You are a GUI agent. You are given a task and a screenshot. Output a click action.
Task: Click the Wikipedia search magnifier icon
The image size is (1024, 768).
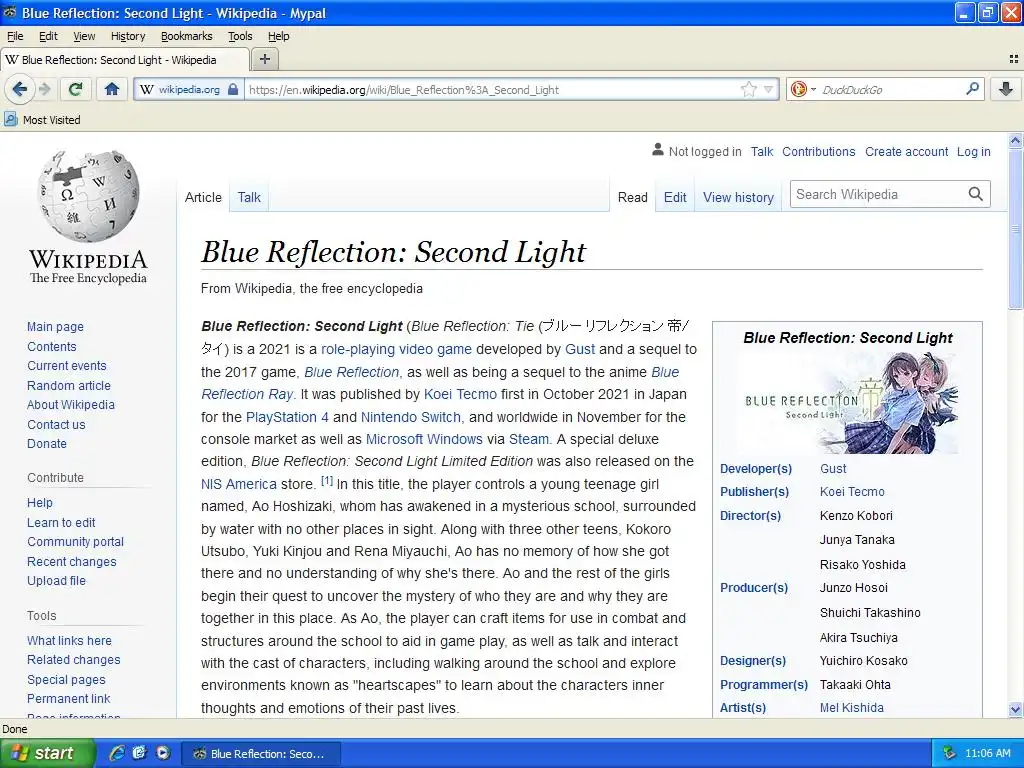tap(976, 194)
